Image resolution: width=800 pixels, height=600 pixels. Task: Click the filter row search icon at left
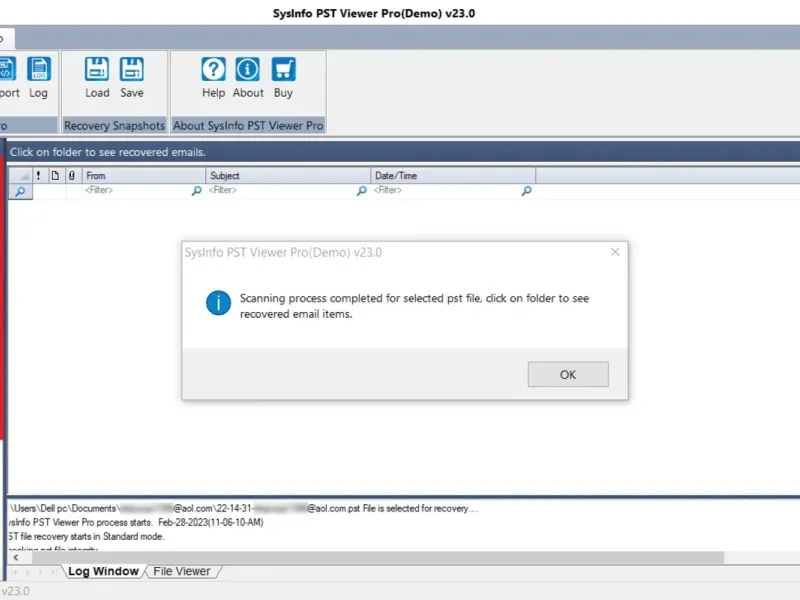click(20, 192)
